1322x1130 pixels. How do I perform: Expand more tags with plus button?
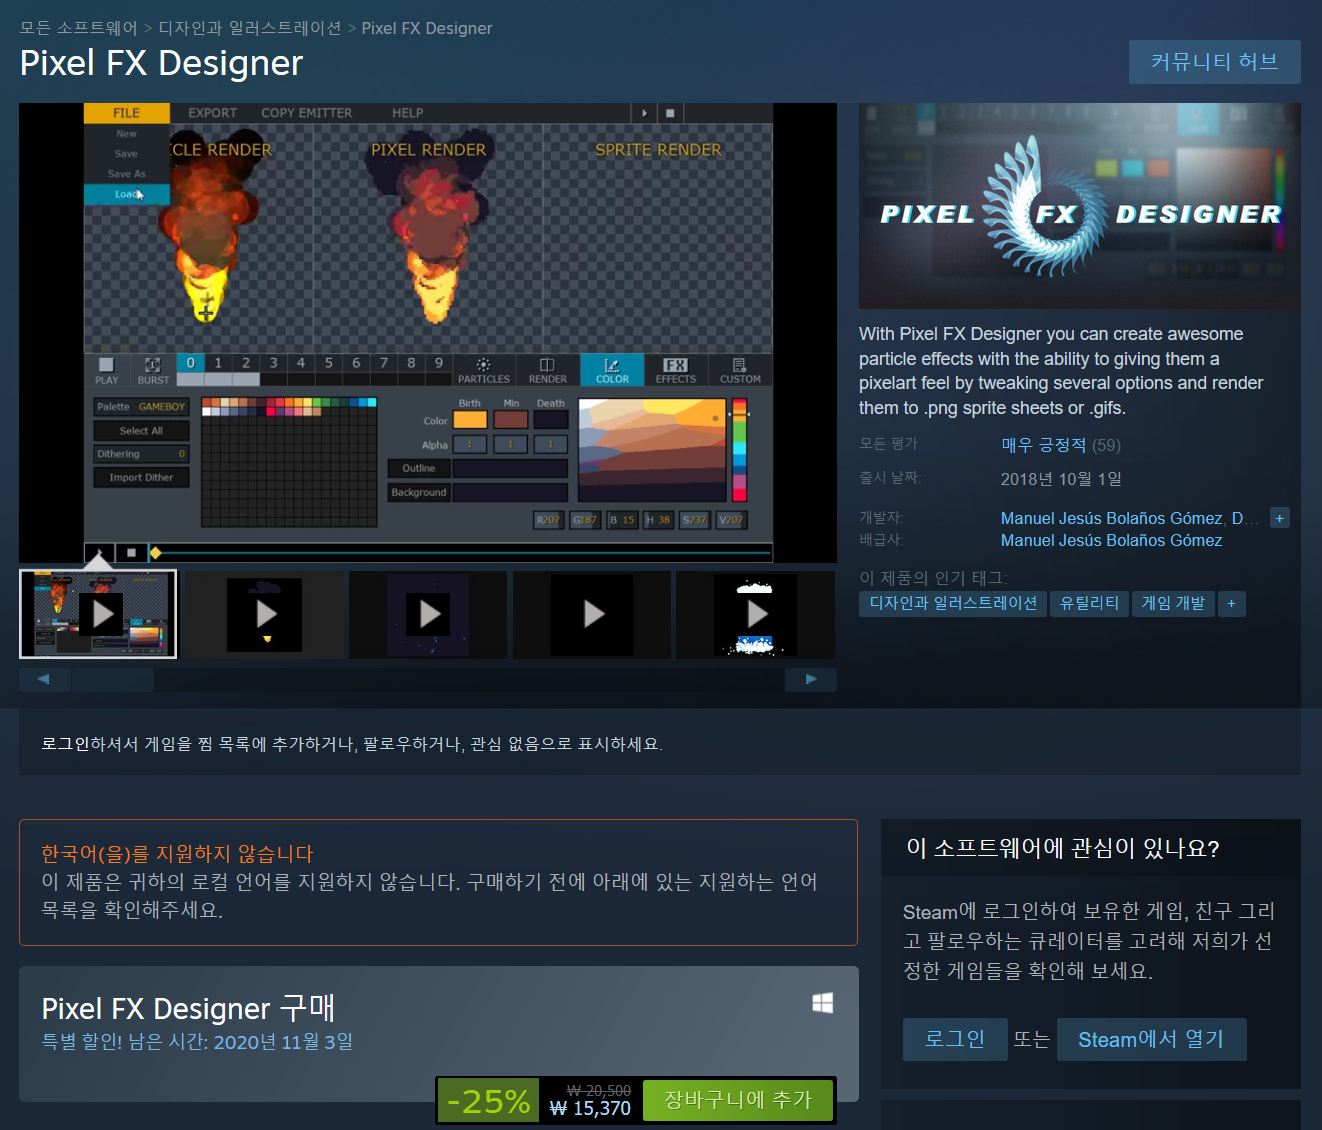tap(1231, 603)
